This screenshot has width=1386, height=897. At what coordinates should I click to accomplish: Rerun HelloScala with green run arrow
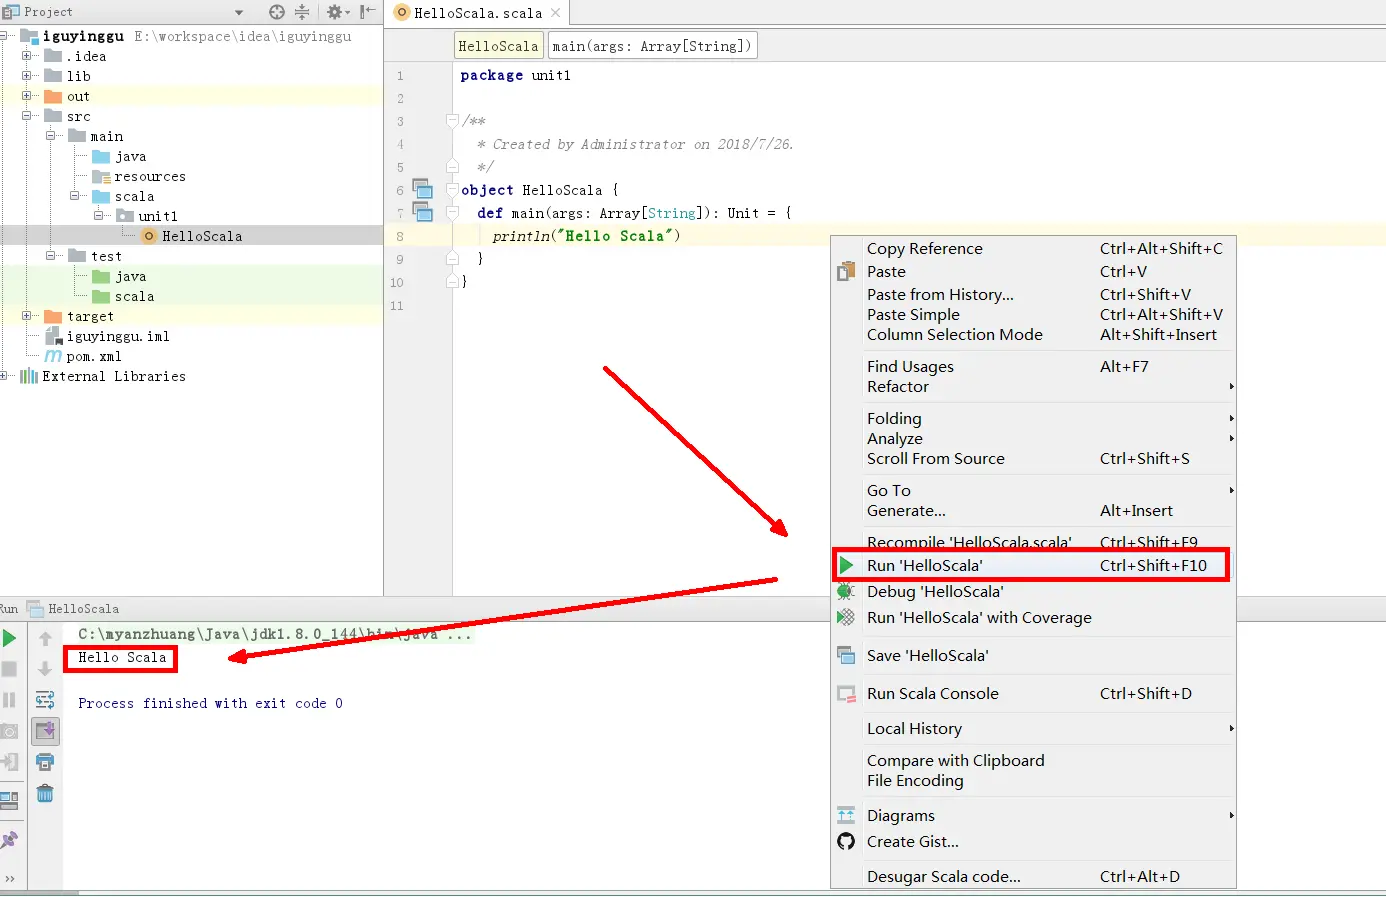click(10, 638)
